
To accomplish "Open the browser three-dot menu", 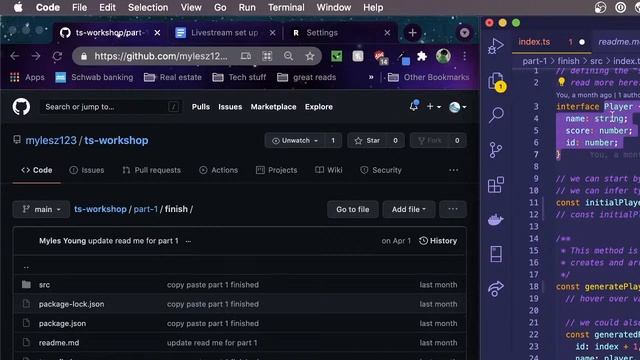I will point(464,56).
